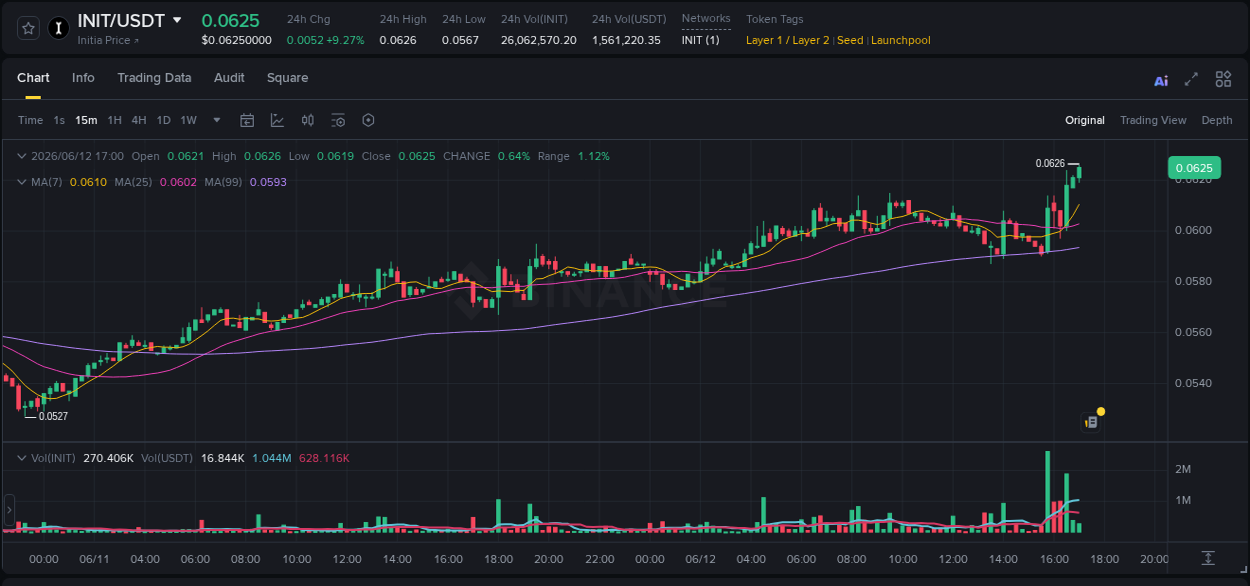This screenshot has width=1250, height=586.
Task: Click the 06/12 date on time axis
Action: pyautogui.click(x=701, y=559)
